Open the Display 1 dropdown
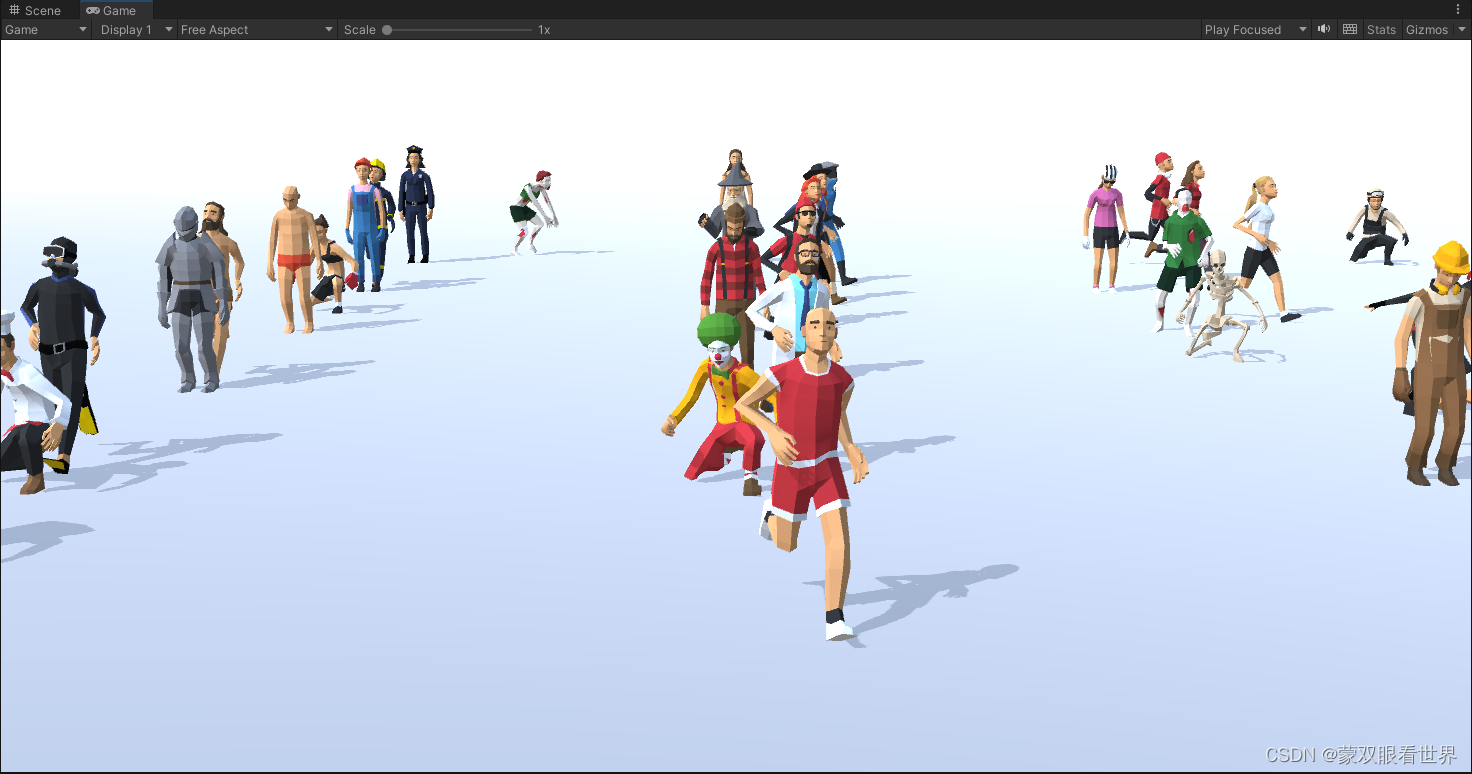Viewport: 1472px width, 774px height. pyautogui.click(x=135, y=29)
